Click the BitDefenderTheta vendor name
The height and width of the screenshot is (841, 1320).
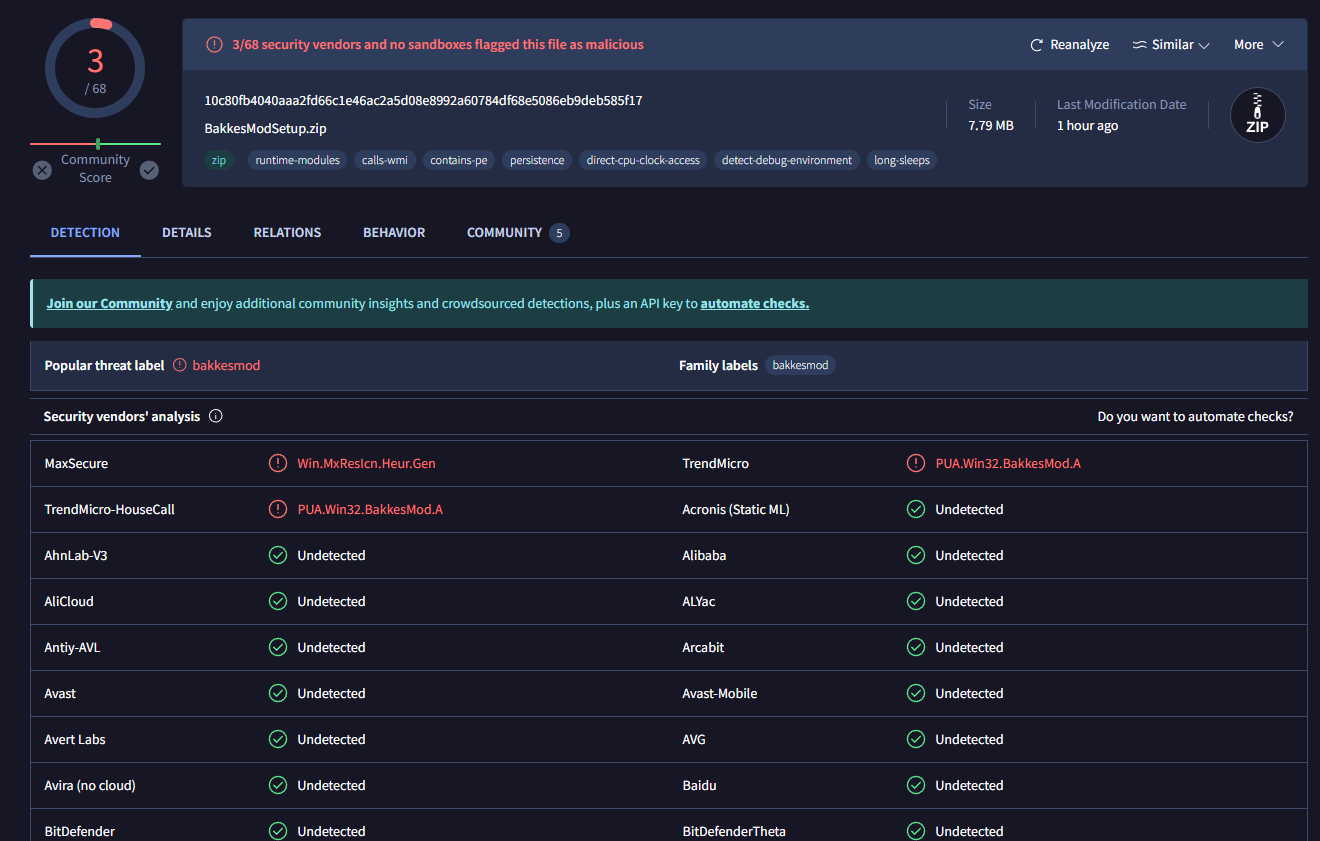(734, 831)
